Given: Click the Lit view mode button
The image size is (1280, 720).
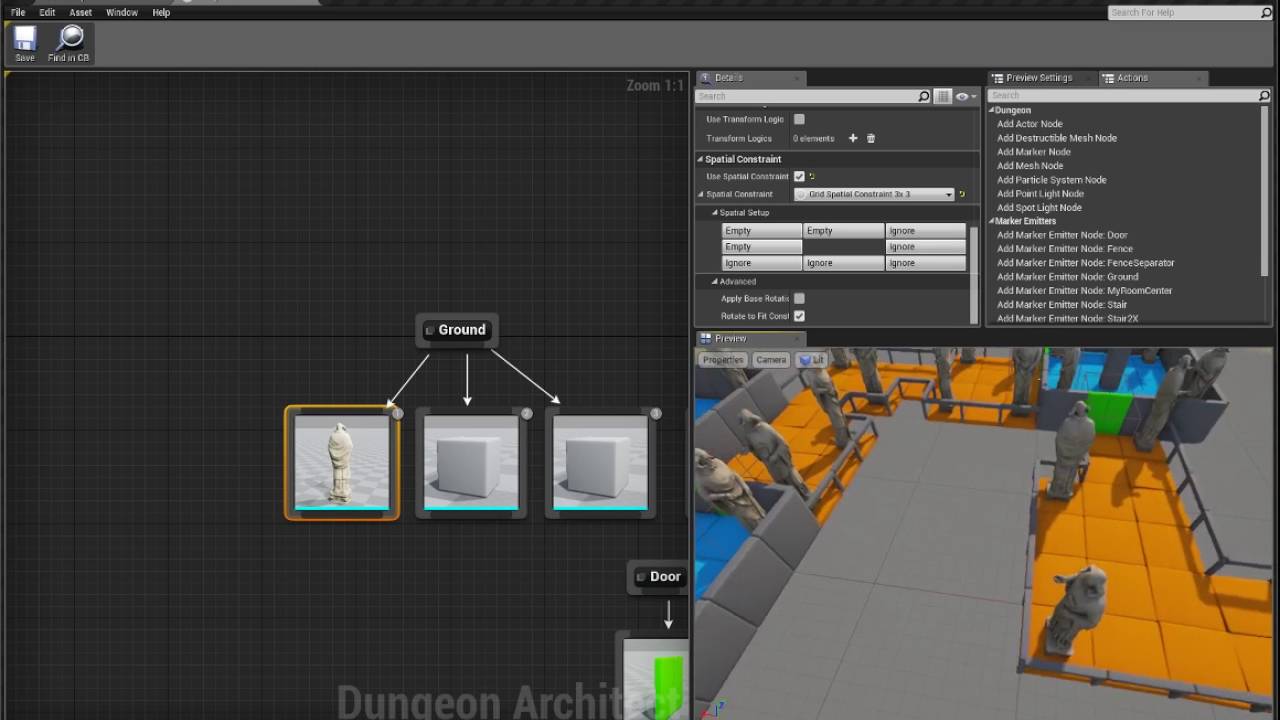Looking at the screenshot, I should (x=812, y=360).
